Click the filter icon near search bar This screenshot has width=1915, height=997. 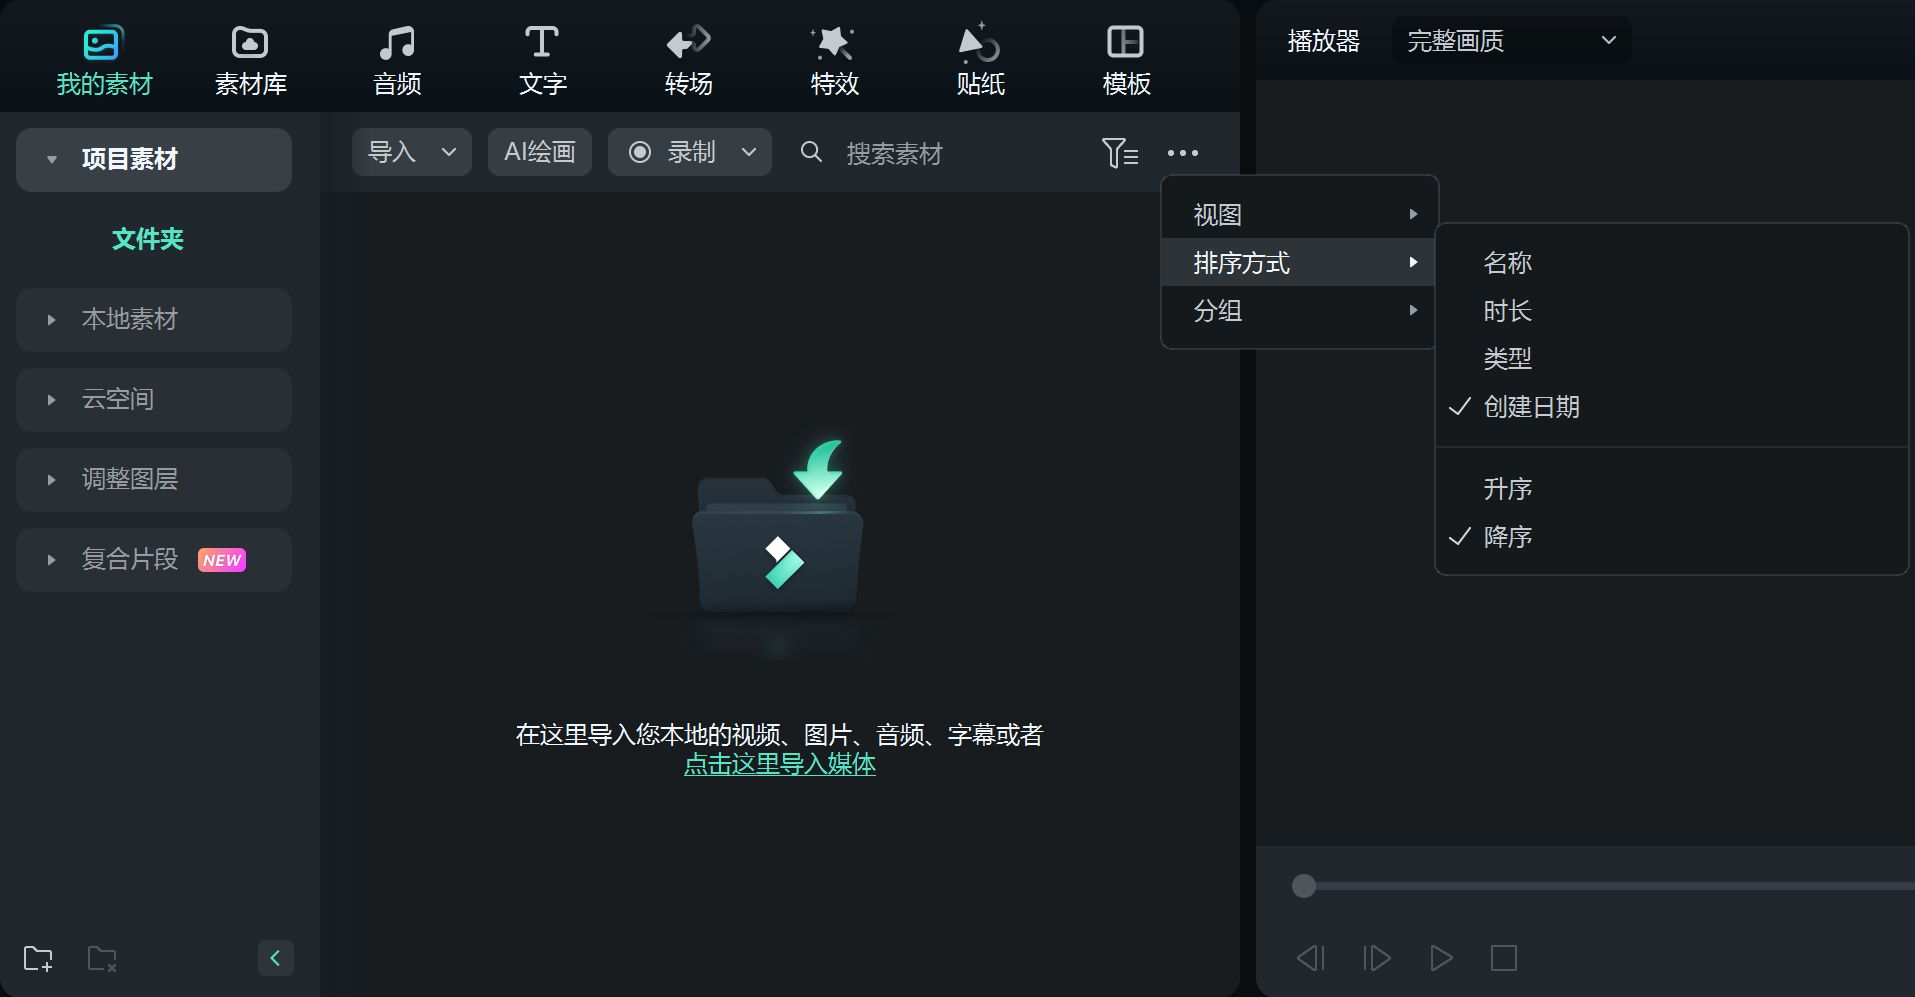point(1120,152)
